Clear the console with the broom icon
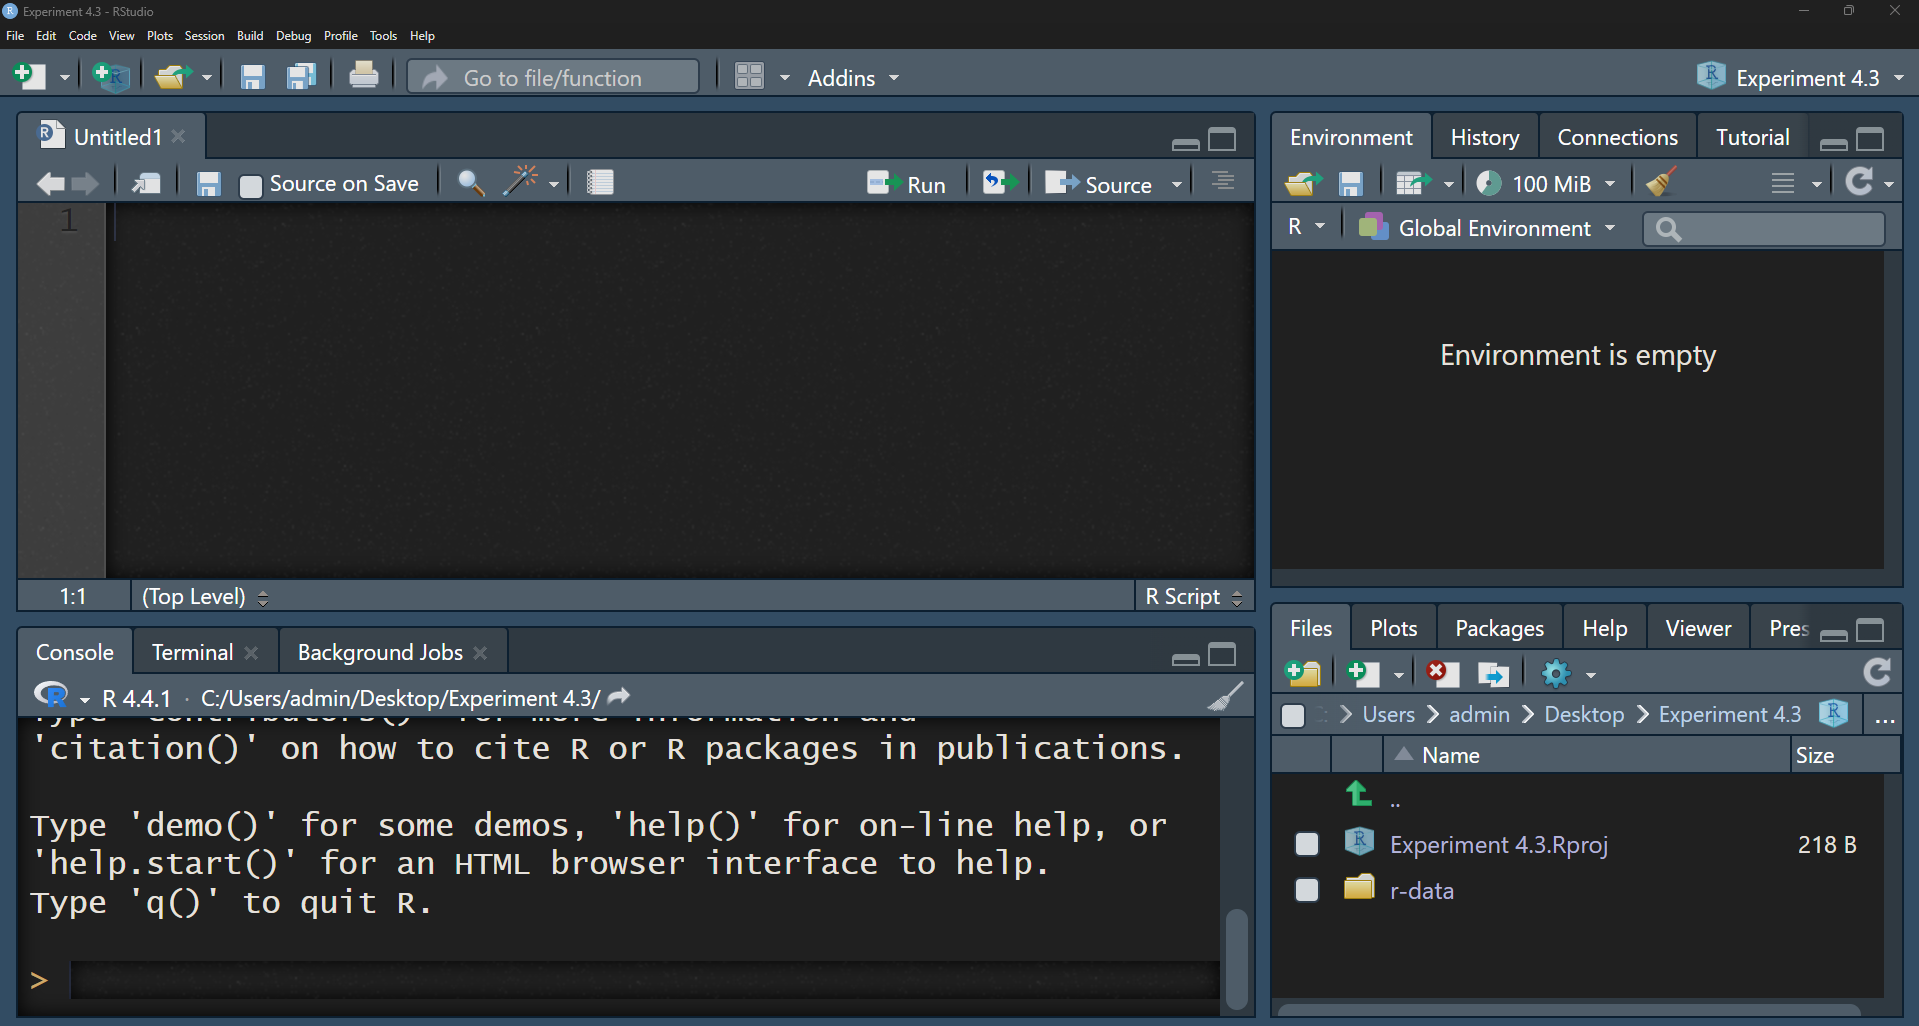The width and height of the screenshot is (1919, 1026). coord(1225,697)
